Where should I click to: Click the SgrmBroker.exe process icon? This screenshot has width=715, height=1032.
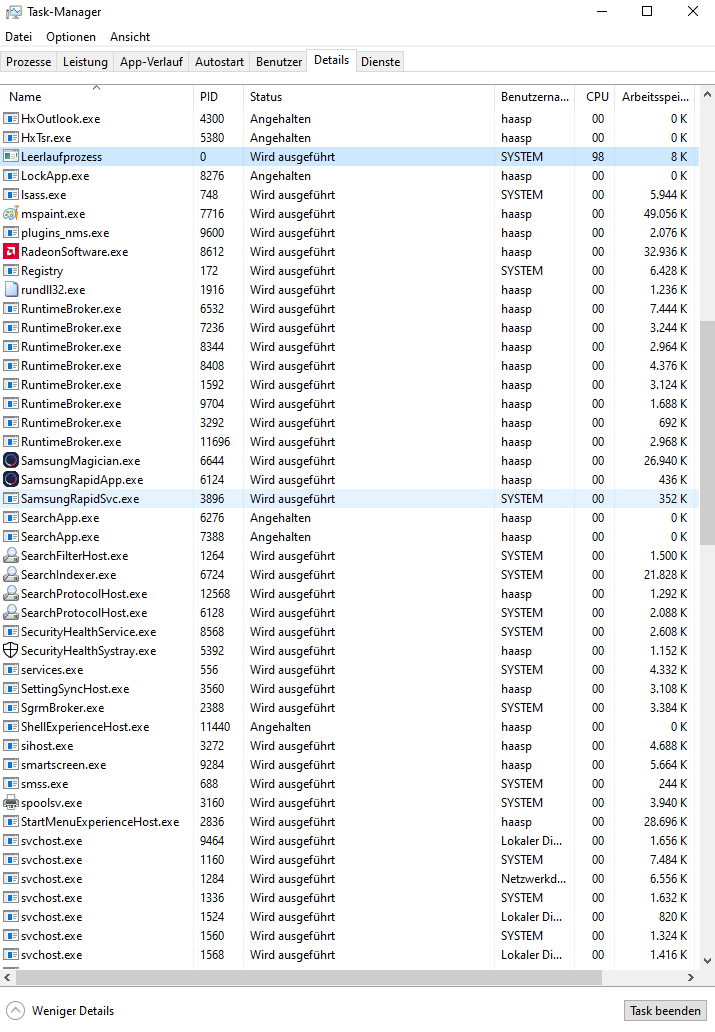[11, 708]
